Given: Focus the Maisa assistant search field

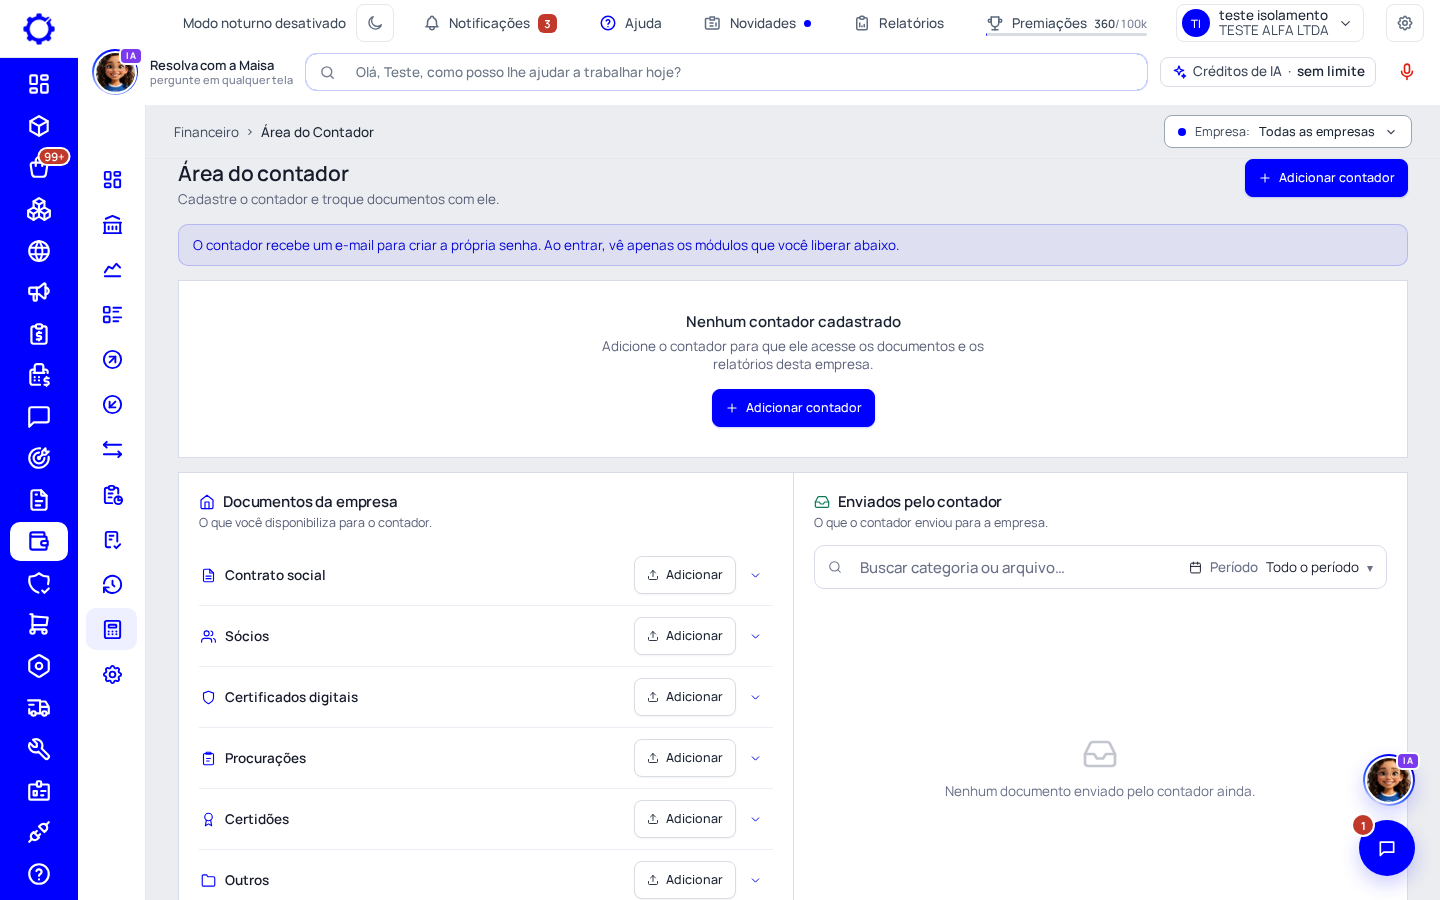Looking at the screenshot, I should point(726,72).
